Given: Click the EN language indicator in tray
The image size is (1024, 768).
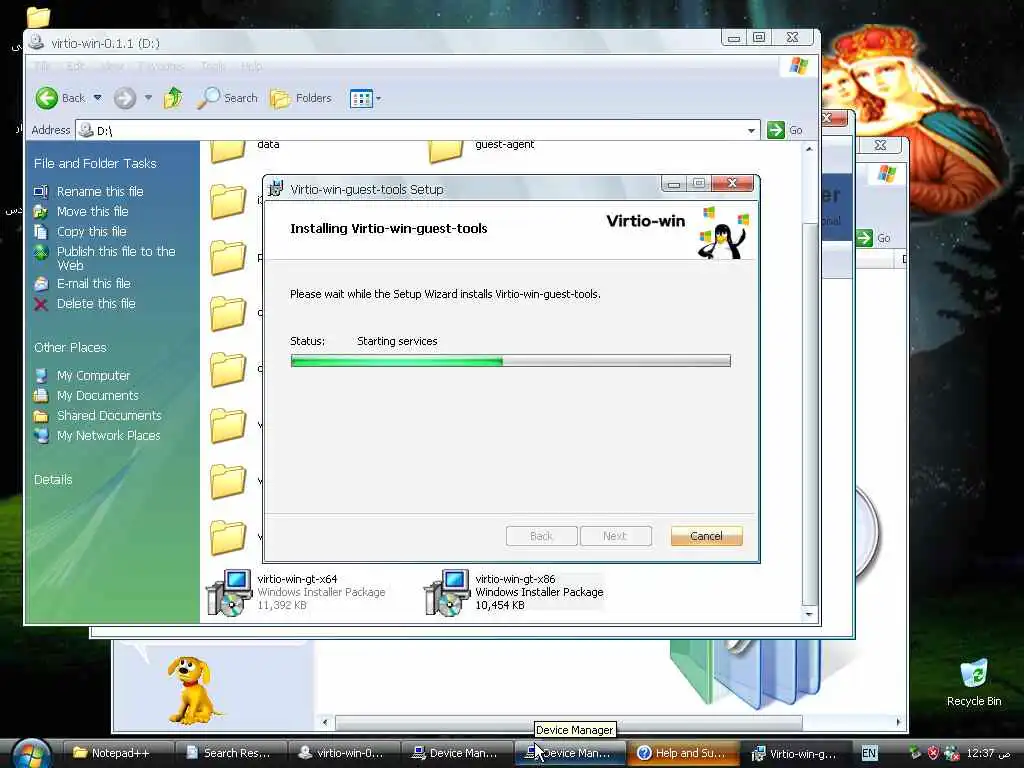Looking at the screenshot, I should [869, 753].
